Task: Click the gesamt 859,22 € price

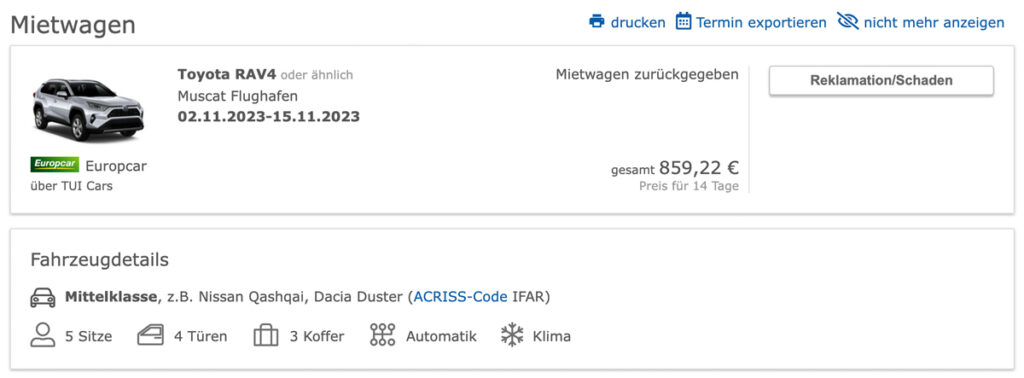Action: point(675,168)
